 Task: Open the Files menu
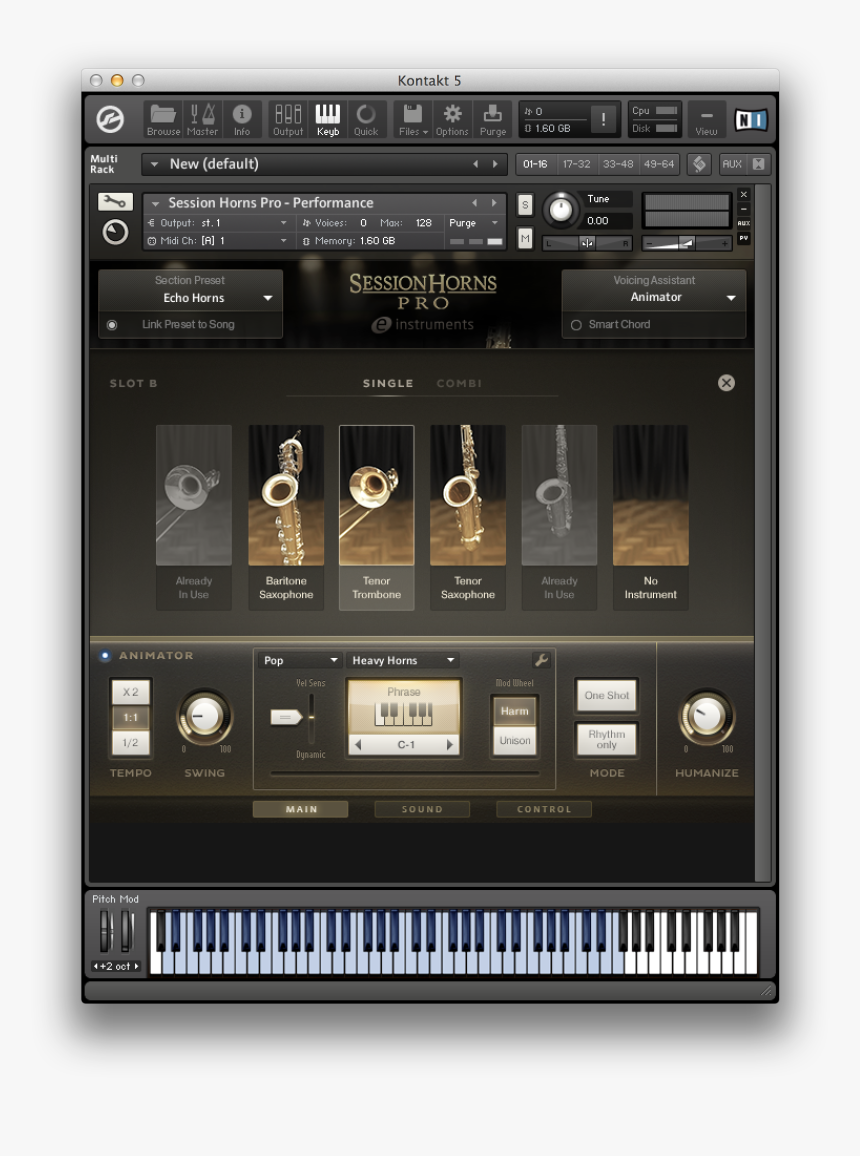(413, 119)
